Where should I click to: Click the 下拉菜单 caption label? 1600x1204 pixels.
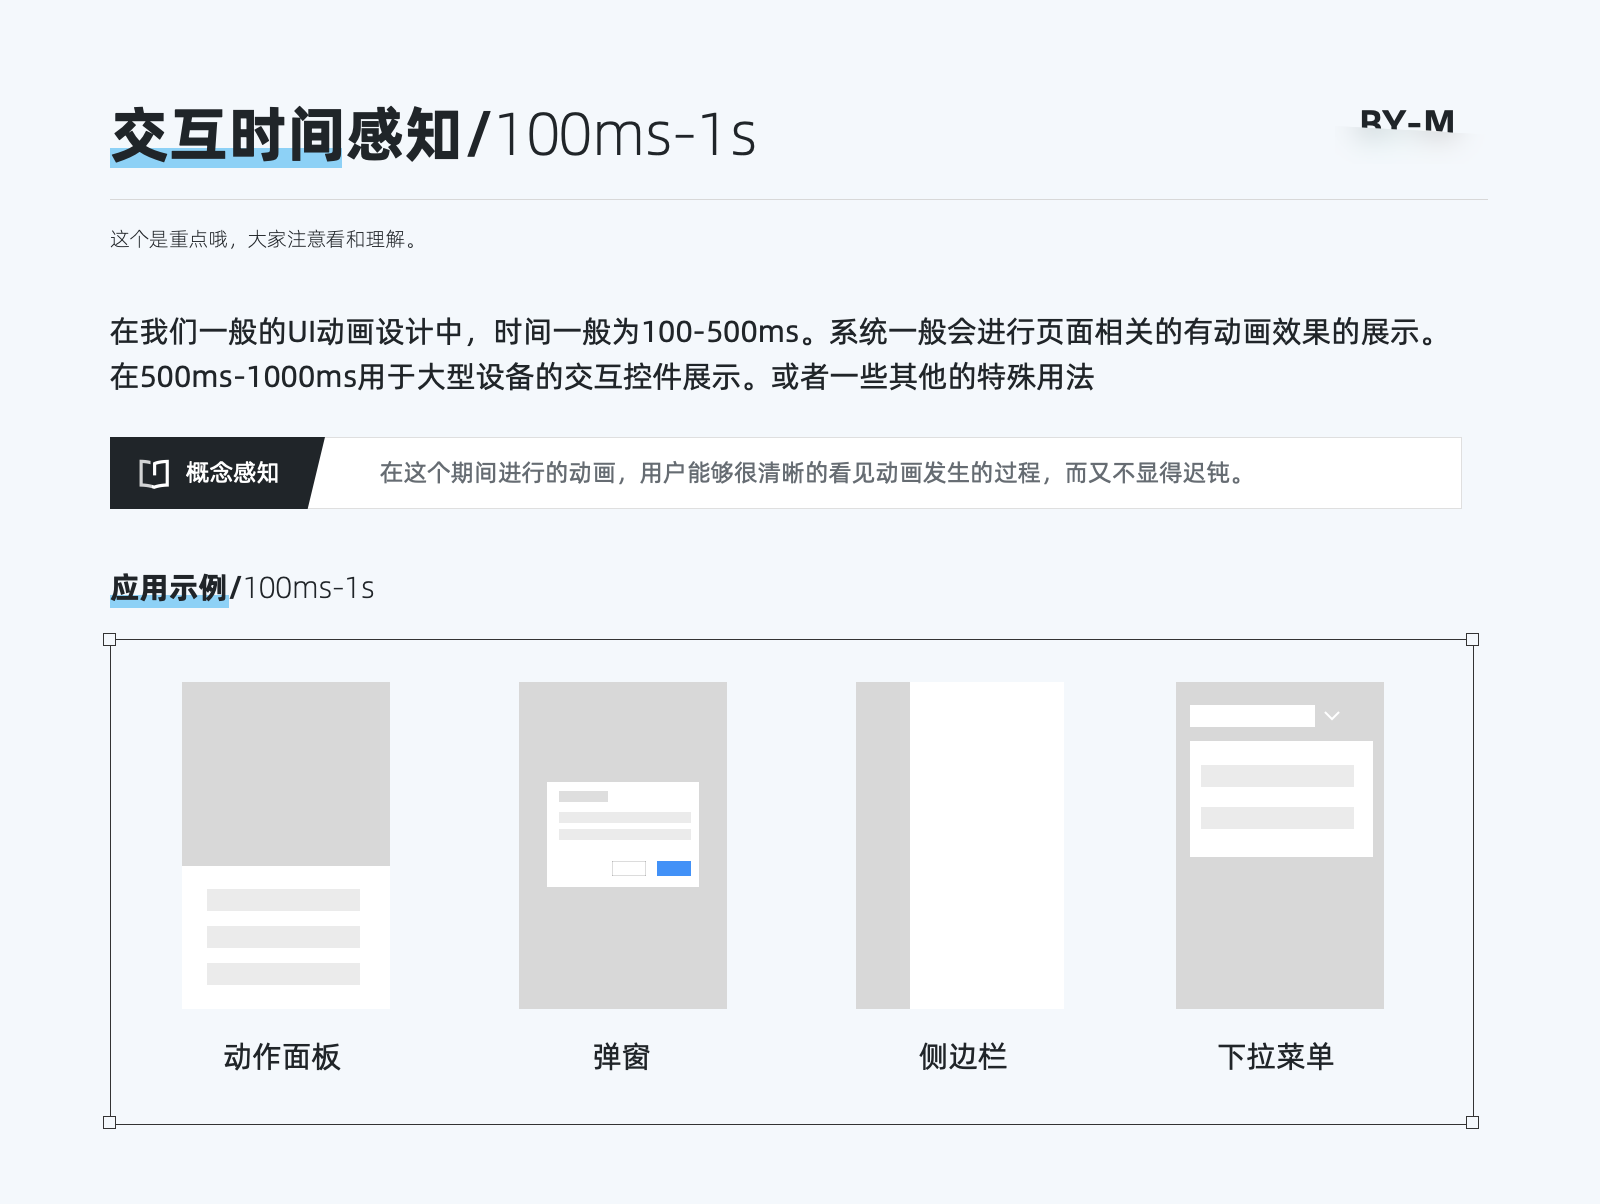point(1276,1057)
